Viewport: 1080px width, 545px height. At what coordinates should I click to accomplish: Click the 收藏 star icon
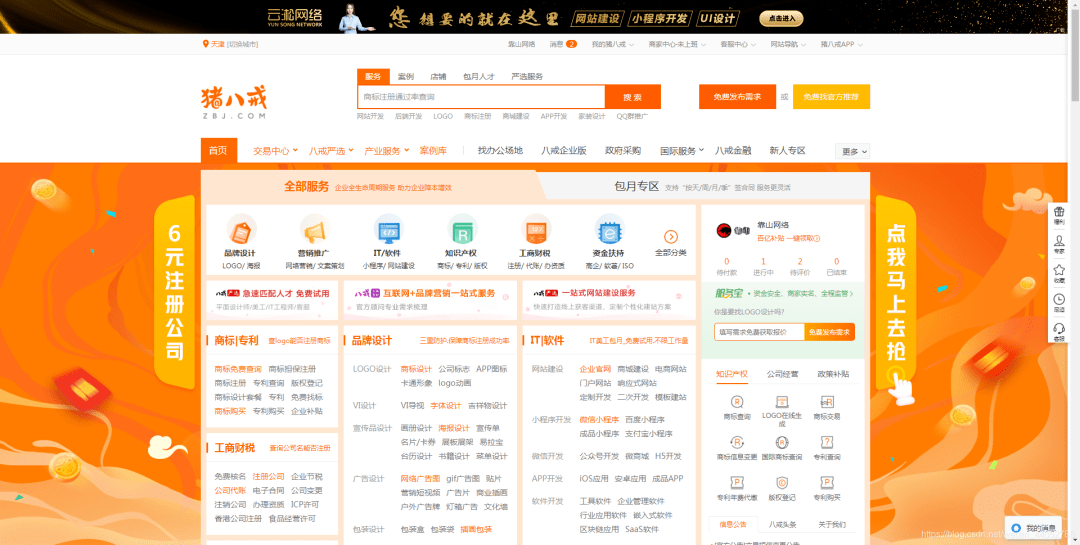pos(1059,270)
